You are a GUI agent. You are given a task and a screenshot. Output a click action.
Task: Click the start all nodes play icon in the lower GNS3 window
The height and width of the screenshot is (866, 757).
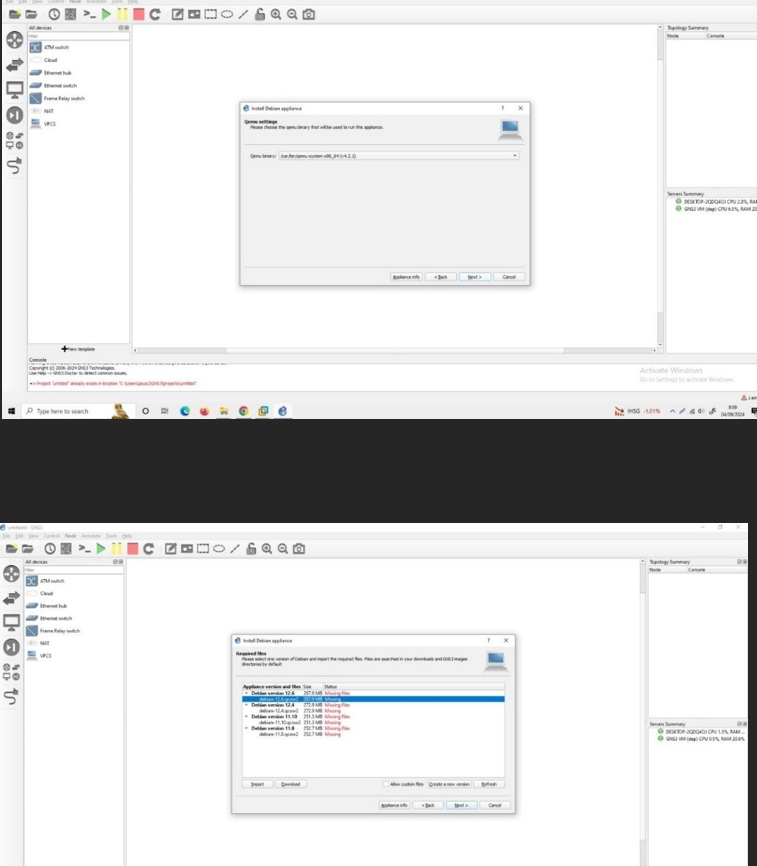[x=100, y=548]
